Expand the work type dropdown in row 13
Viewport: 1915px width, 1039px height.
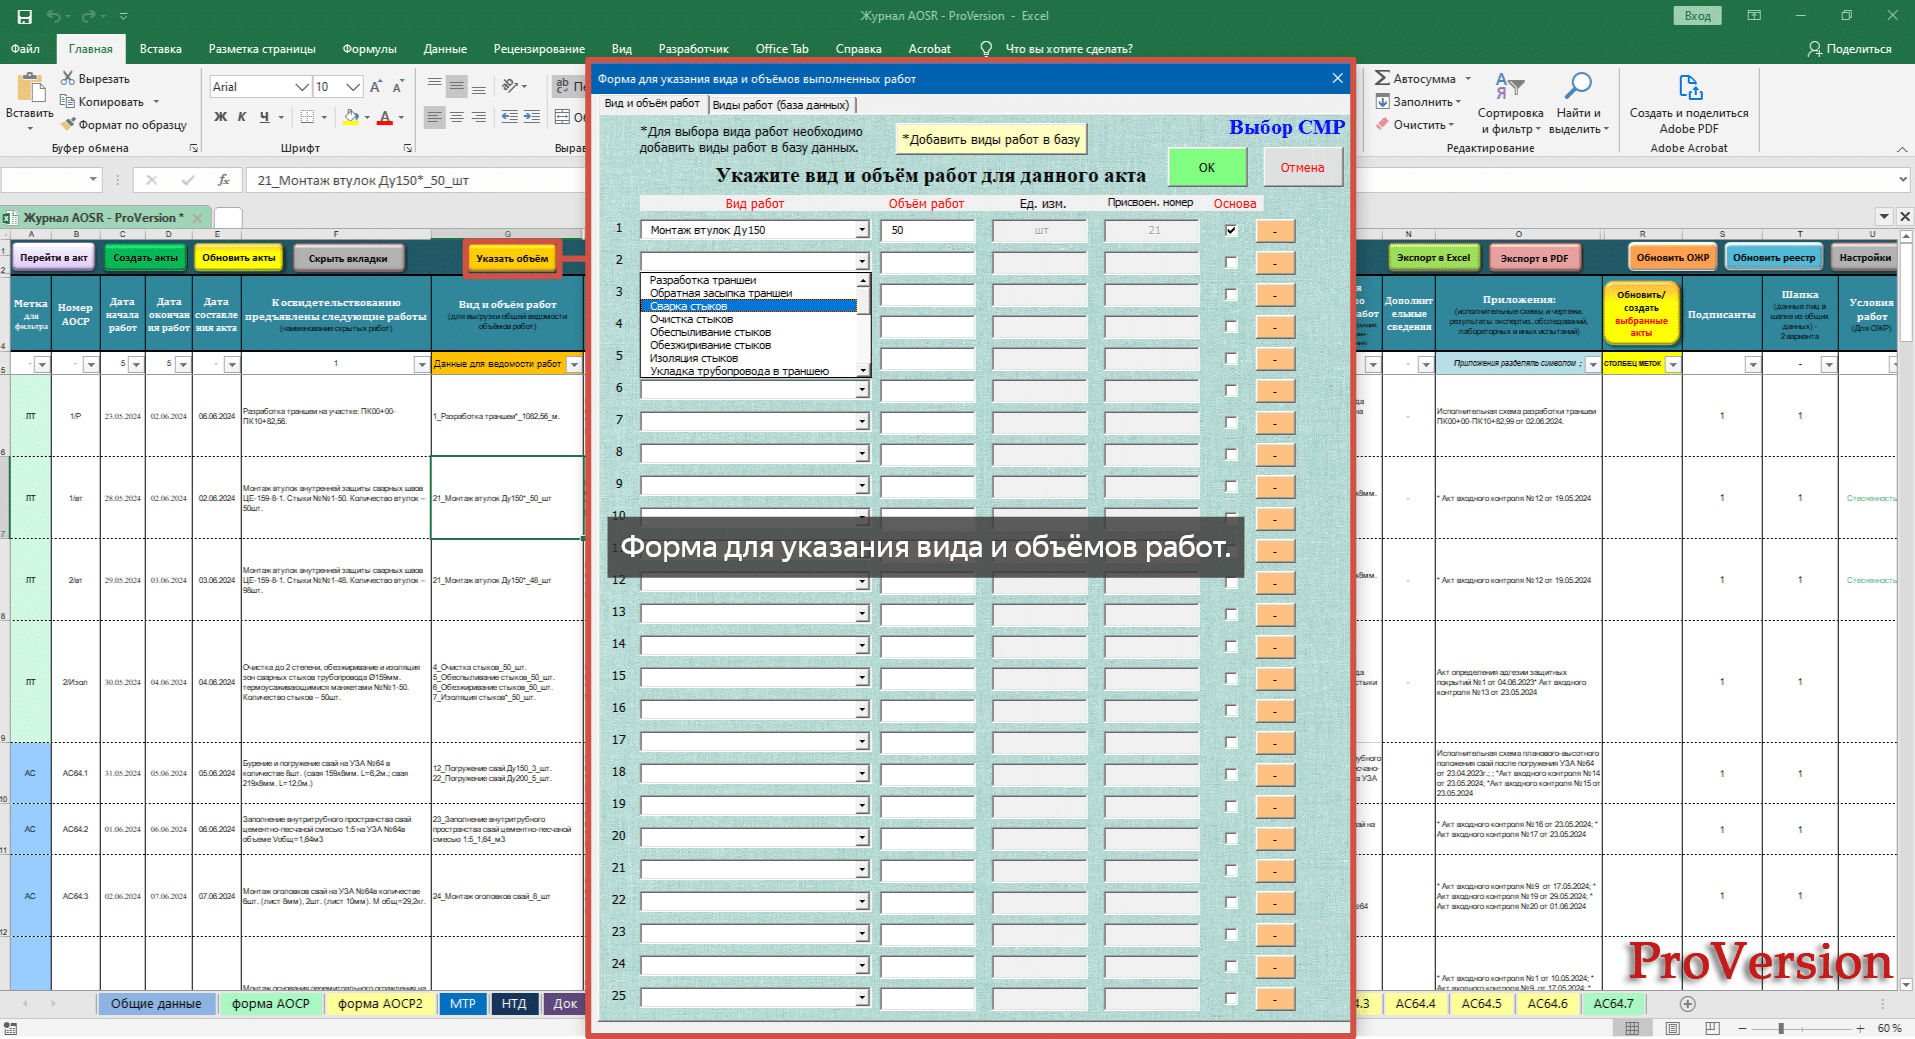point(861,614)
